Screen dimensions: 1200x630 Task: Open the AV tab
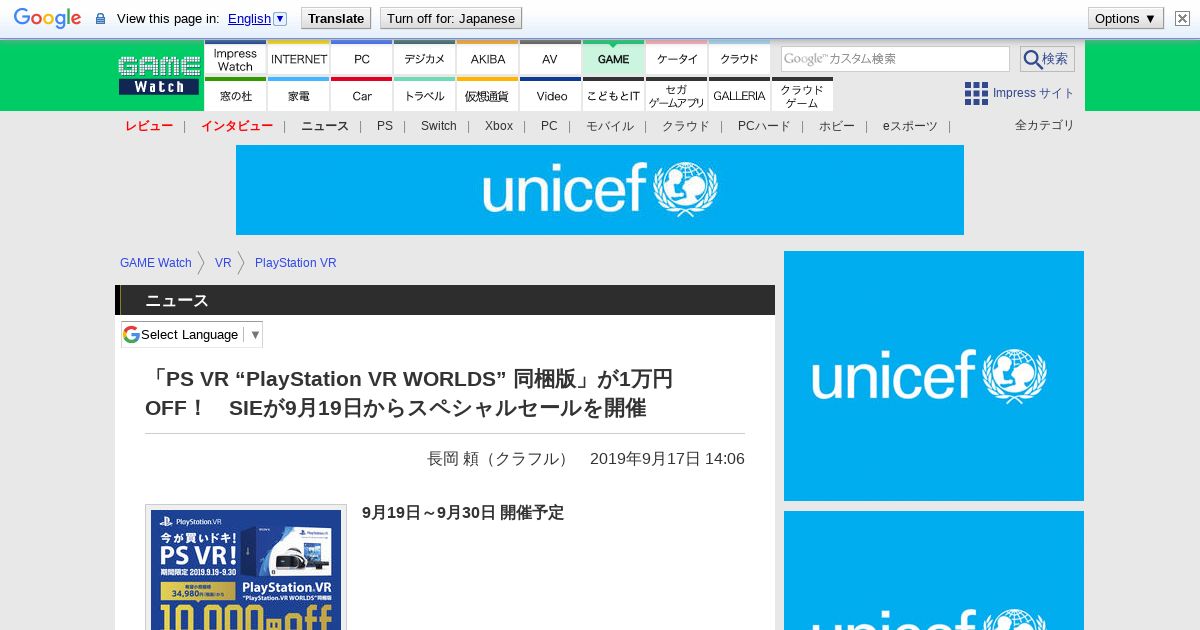pos(550,59)
